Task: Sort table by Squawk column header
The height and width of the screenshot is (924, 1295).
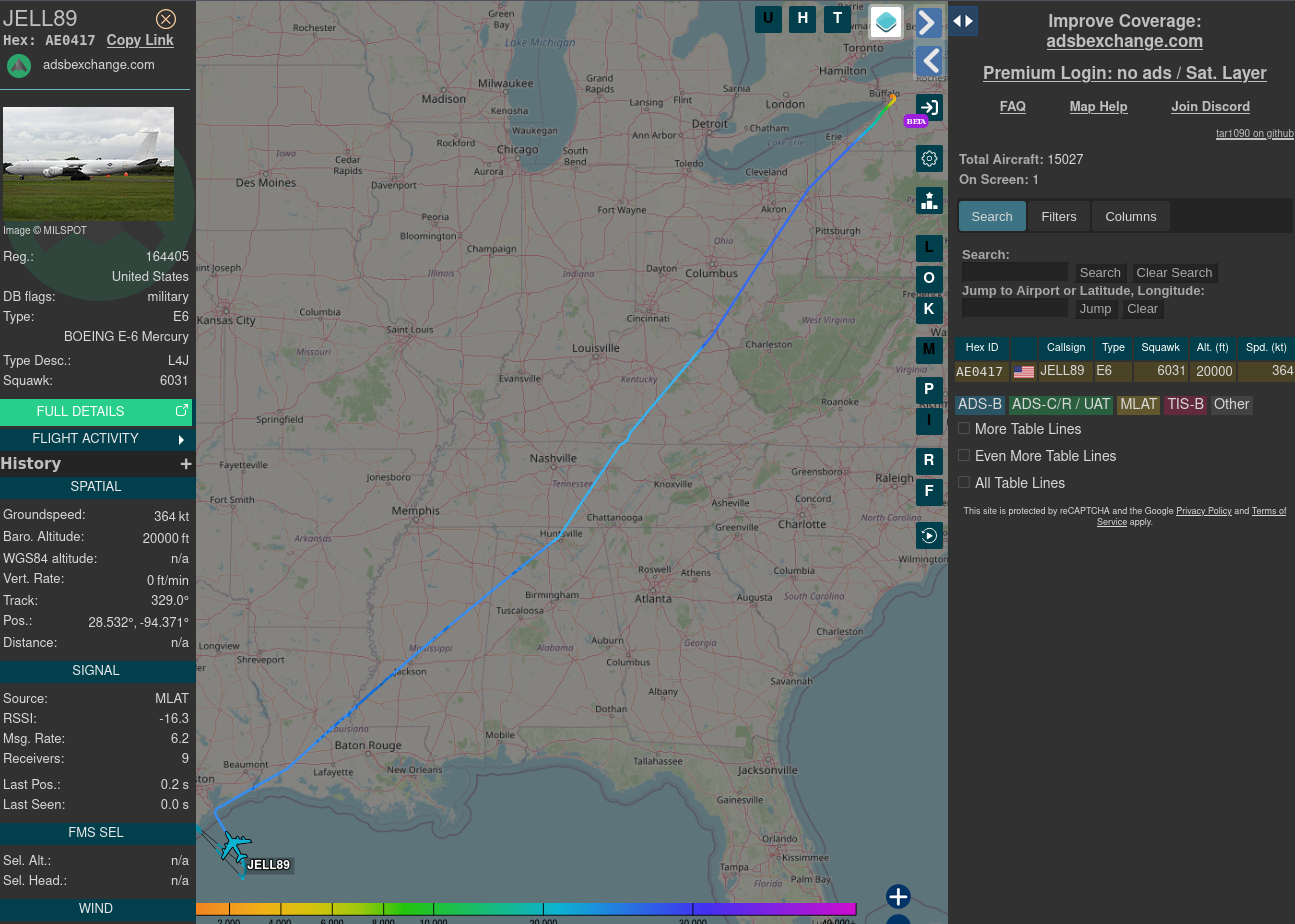Action: [x=1161, y=347]
